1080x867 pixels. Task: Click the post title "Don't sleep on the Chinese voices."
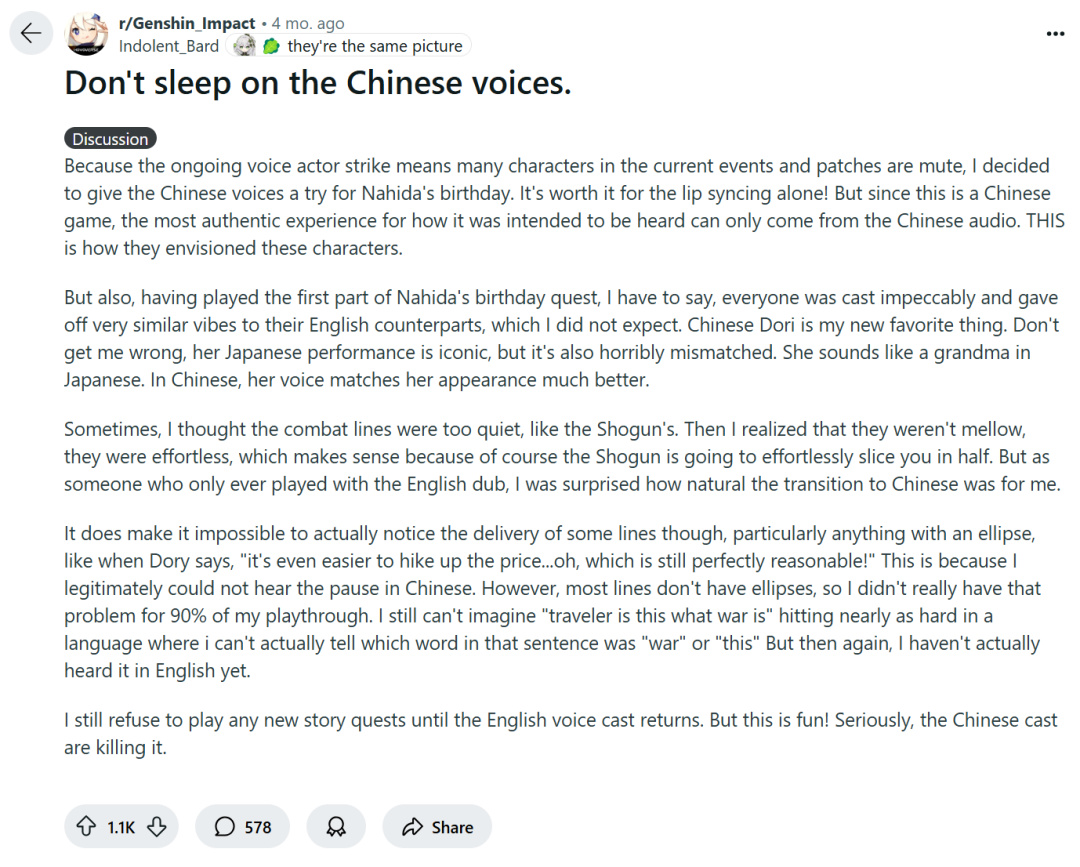(317, 83)
